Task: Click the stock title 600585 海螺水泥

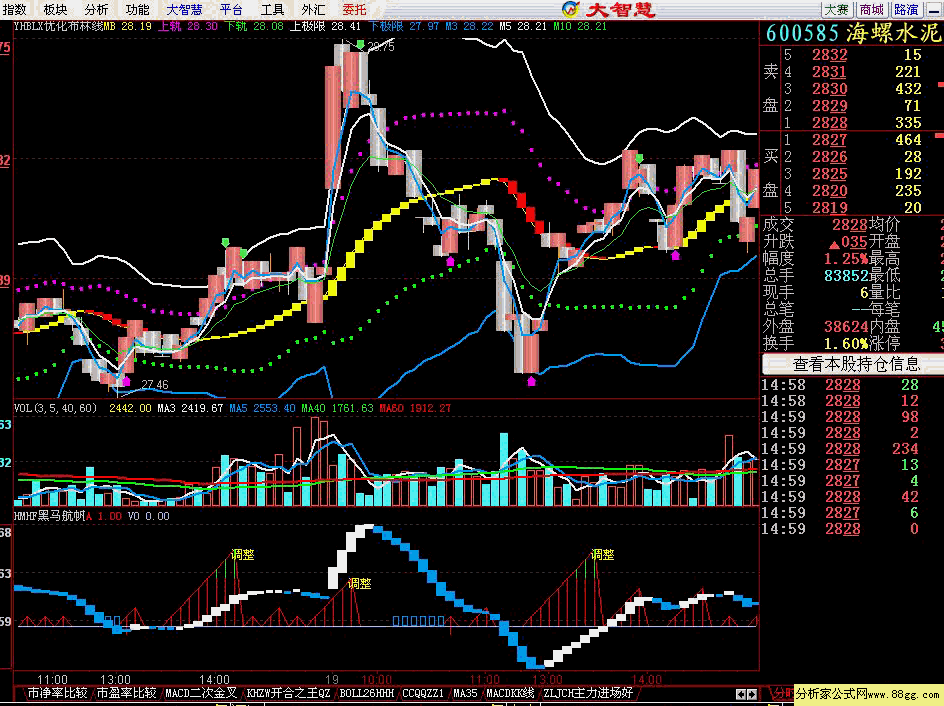Action: (854, 33)
